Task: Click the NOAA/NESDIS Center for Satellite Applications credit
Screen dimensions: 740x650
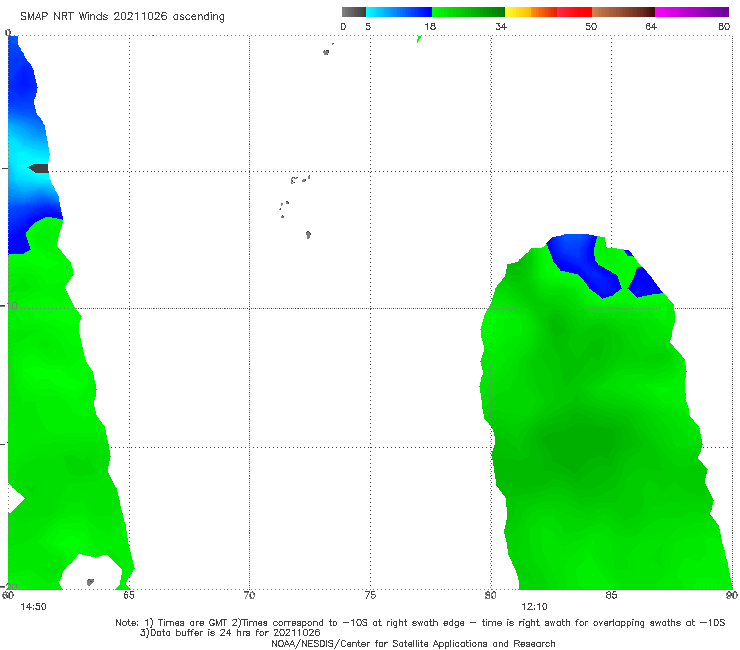Action: [x=413, y=643]
